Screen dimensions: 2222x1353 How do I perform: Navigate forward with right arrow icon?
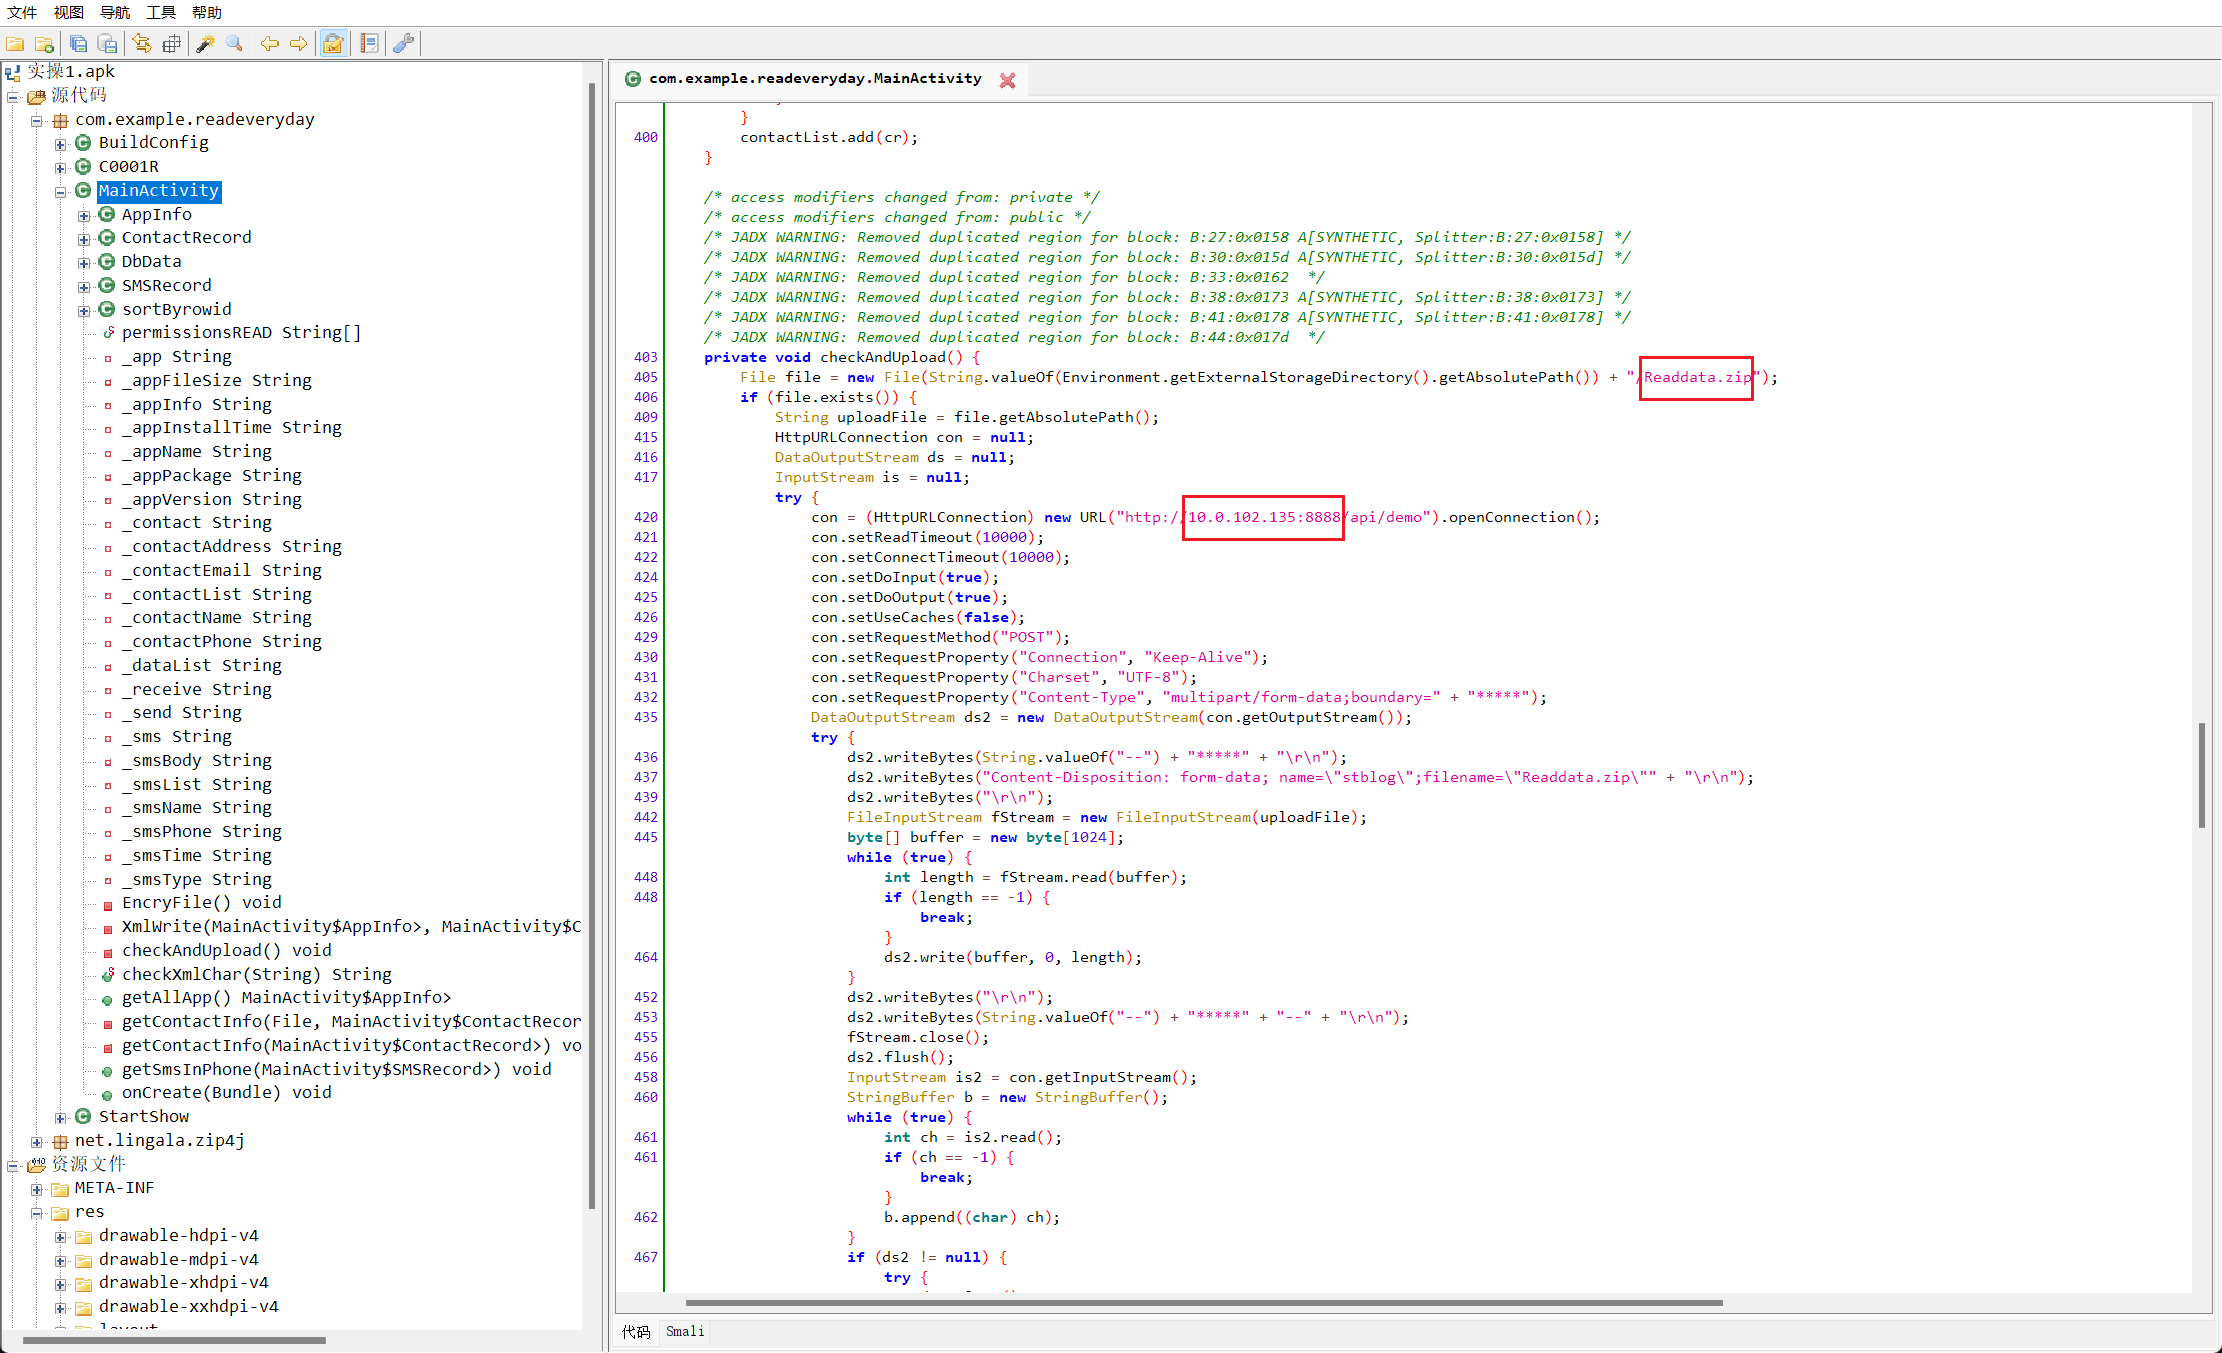[x=298, y=43]
